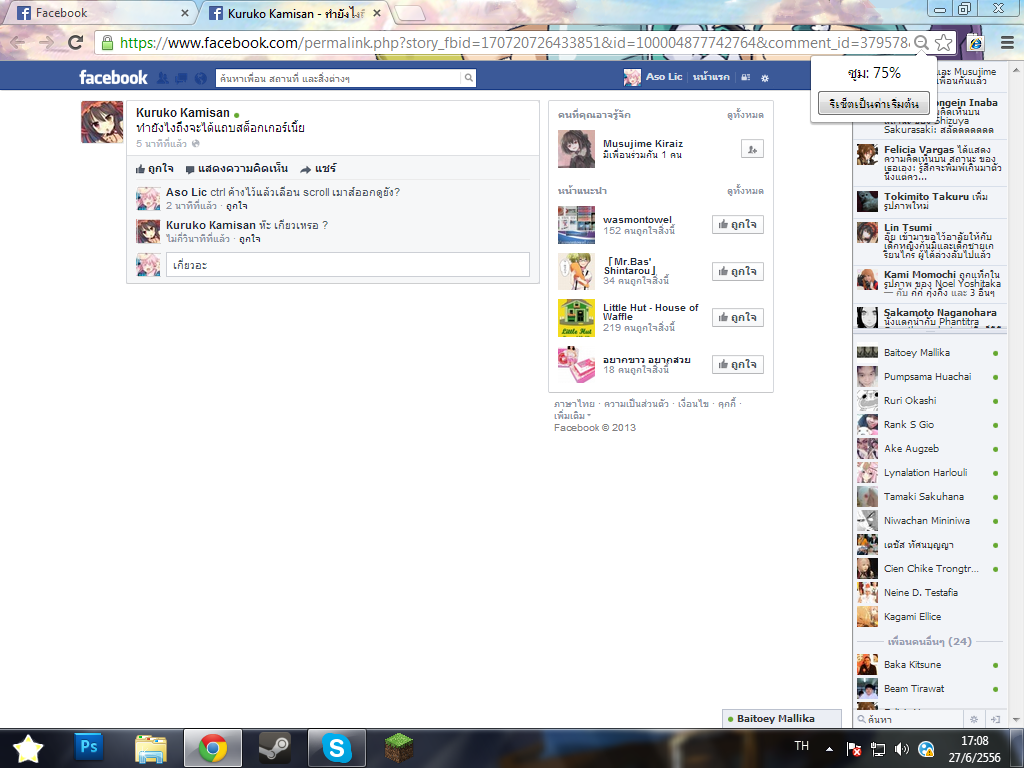1024x768 pixels.
Task: See all people you may know
Action: coord(745,115)
